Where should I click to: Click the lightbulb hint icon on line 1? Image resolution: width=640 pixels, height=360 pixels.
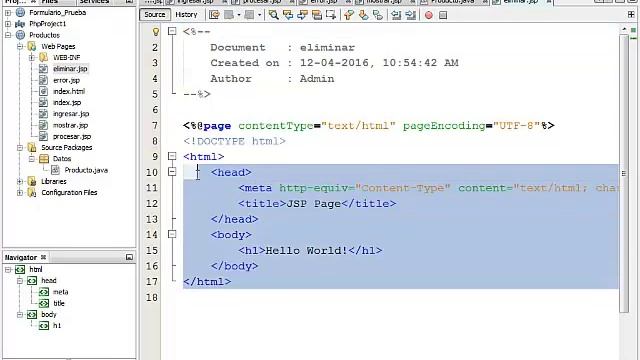pos(156,31)
